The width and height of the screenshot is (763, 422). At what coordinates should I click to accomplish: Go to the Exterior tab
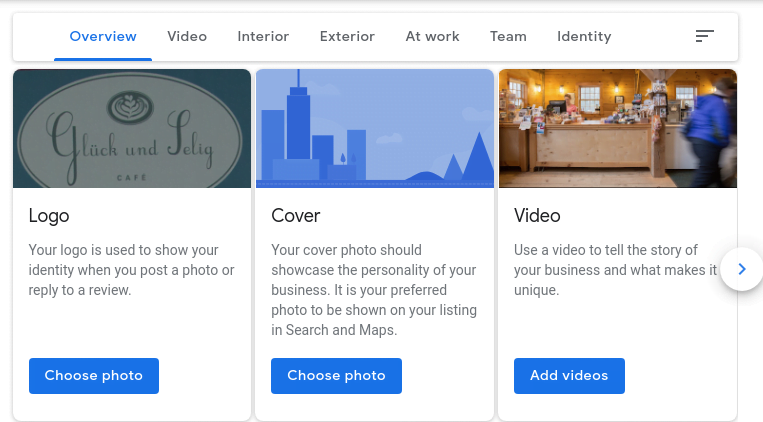coord(347,37)
